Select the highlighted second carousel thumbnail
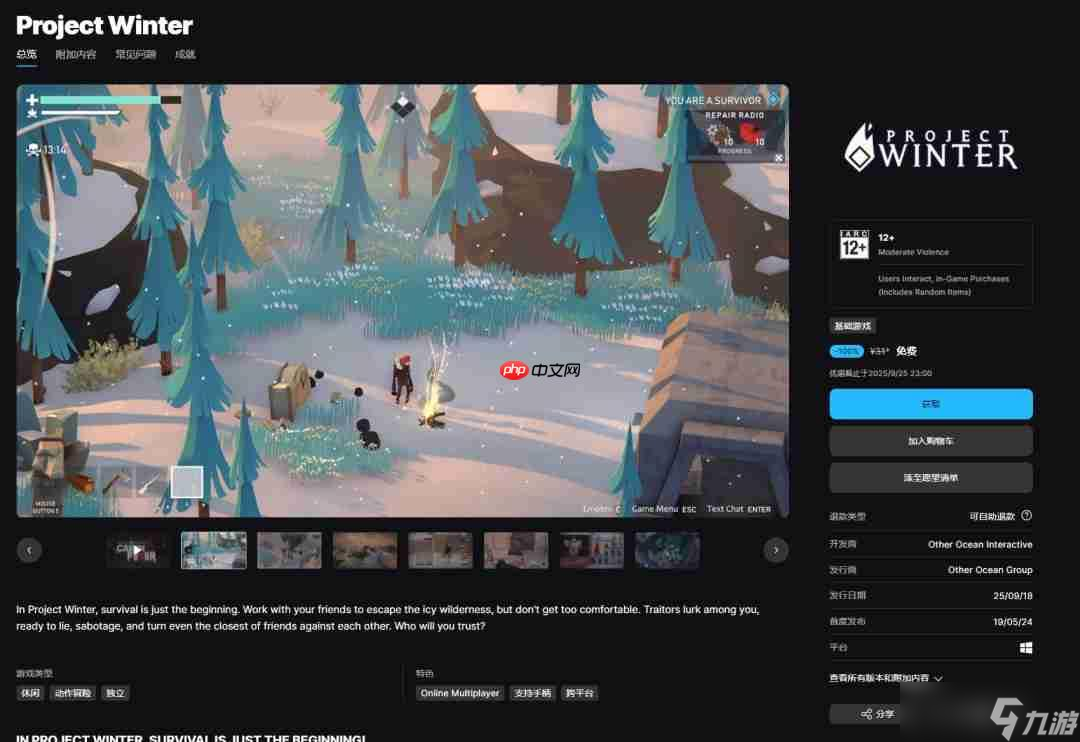The image size is (1080, 742). (214, 550)
